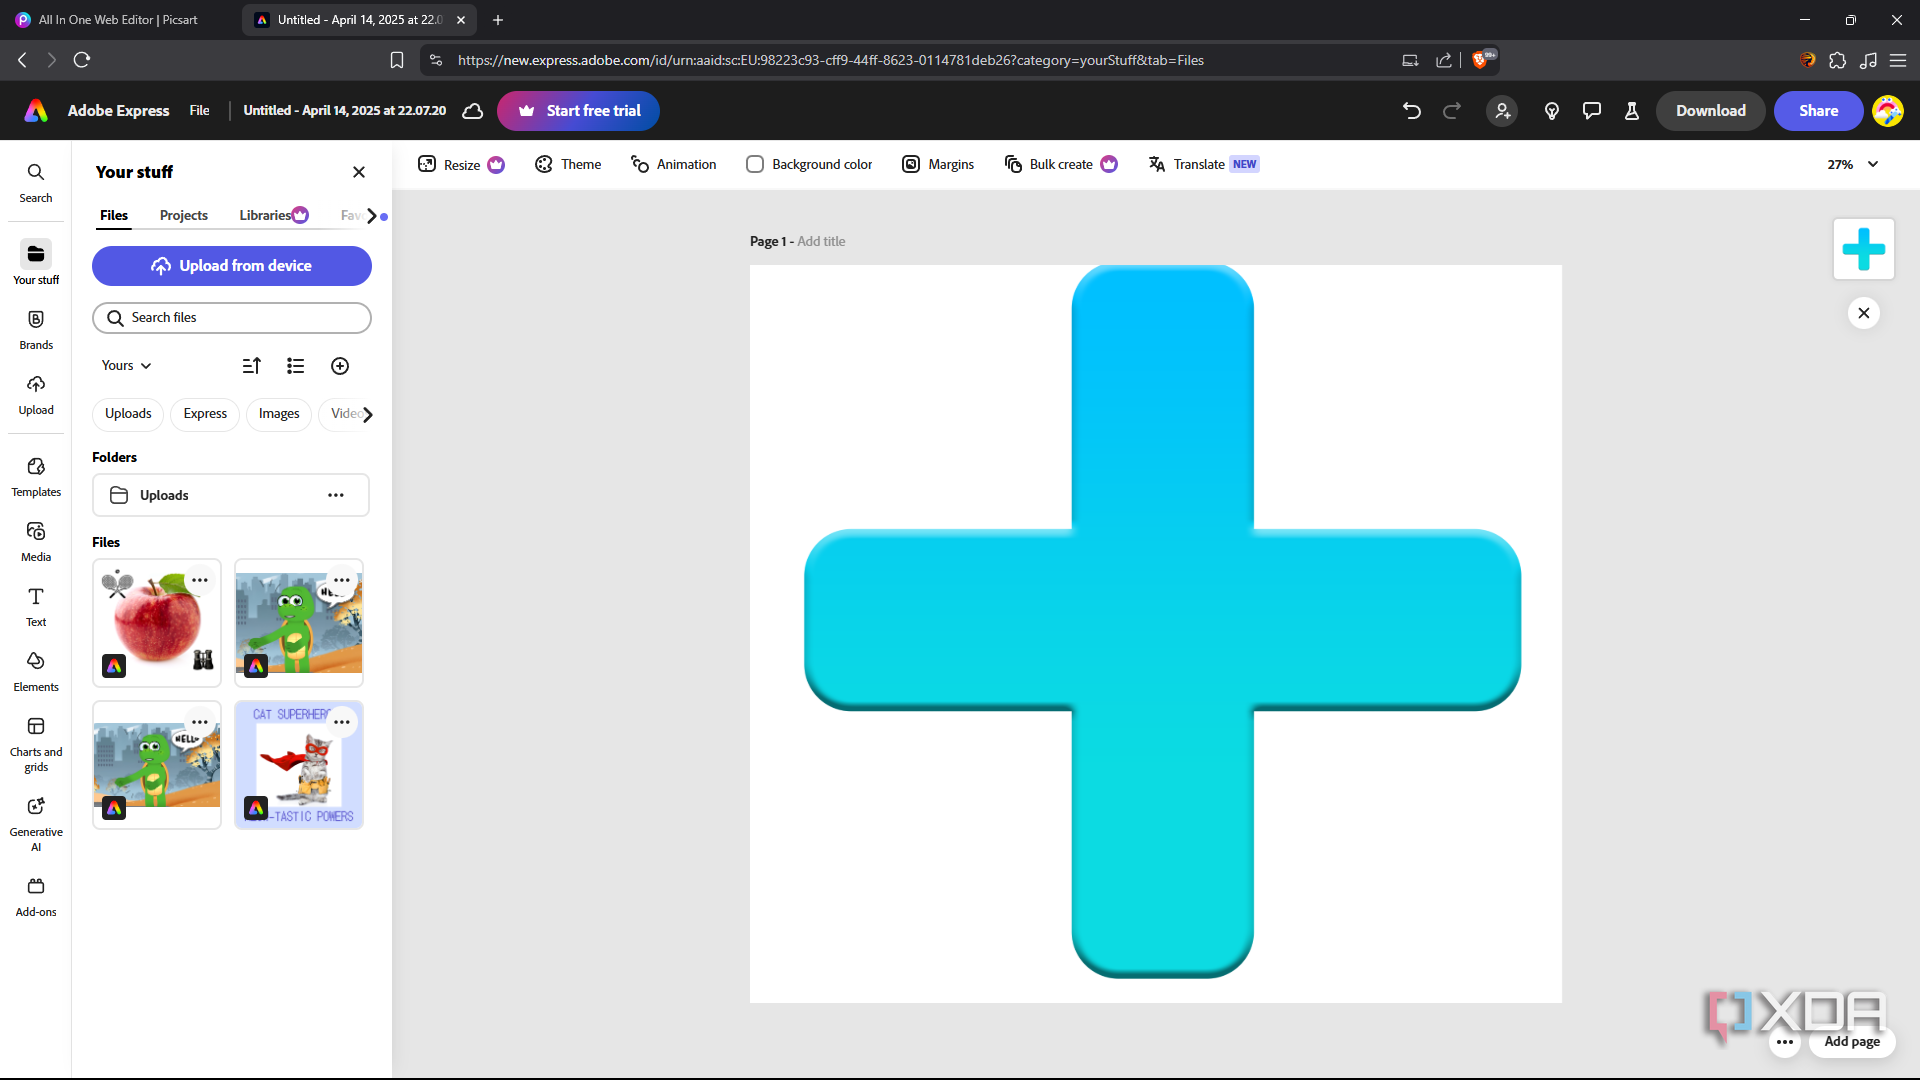
Task: Click the cloud sync status icon
Action: 473,111
